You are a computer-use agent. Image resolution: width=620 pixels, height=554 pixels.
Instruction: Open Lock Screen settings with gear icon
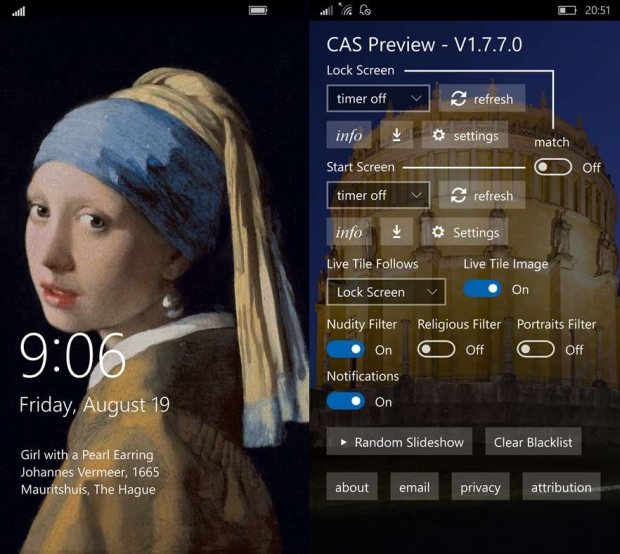click(x=465, y=135)
